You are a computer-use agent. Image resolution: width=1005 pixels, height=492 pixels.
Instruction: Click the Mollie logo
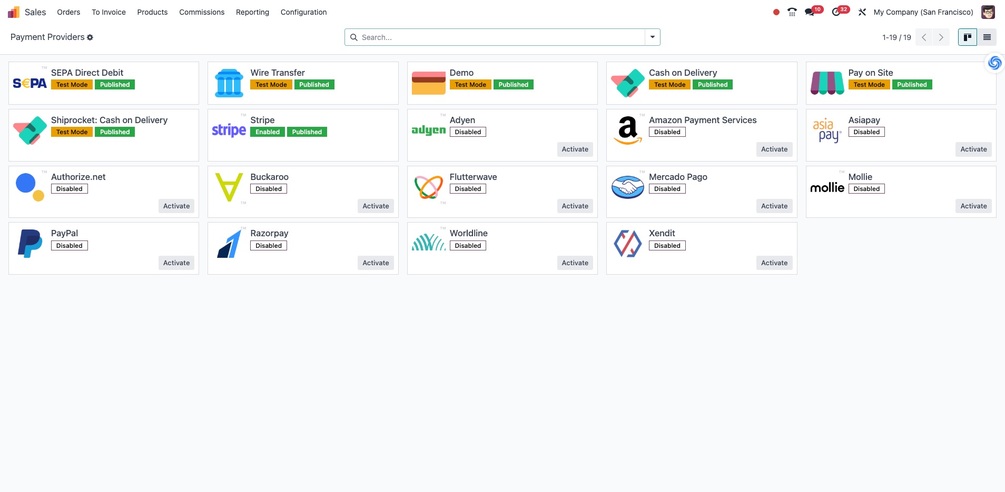827,187
